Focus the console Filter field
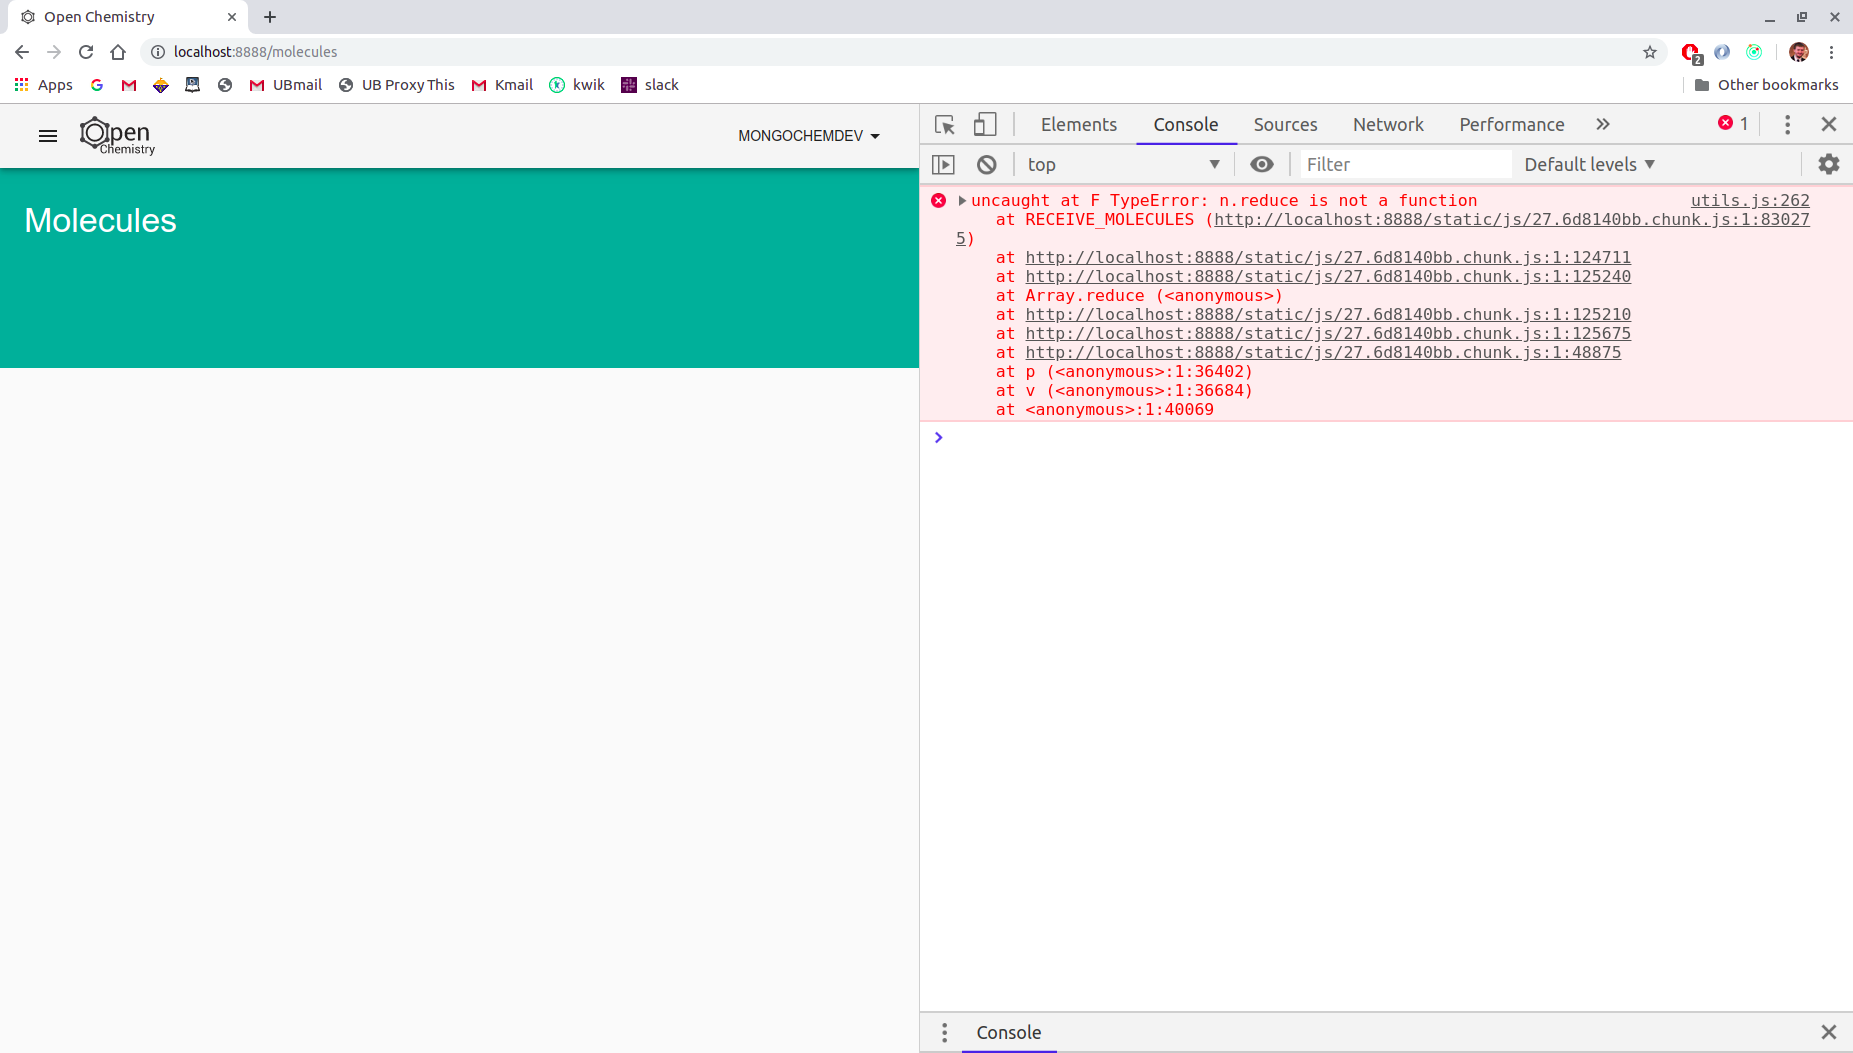This screenshot has width=1853, height=1053. (1405, 164)
